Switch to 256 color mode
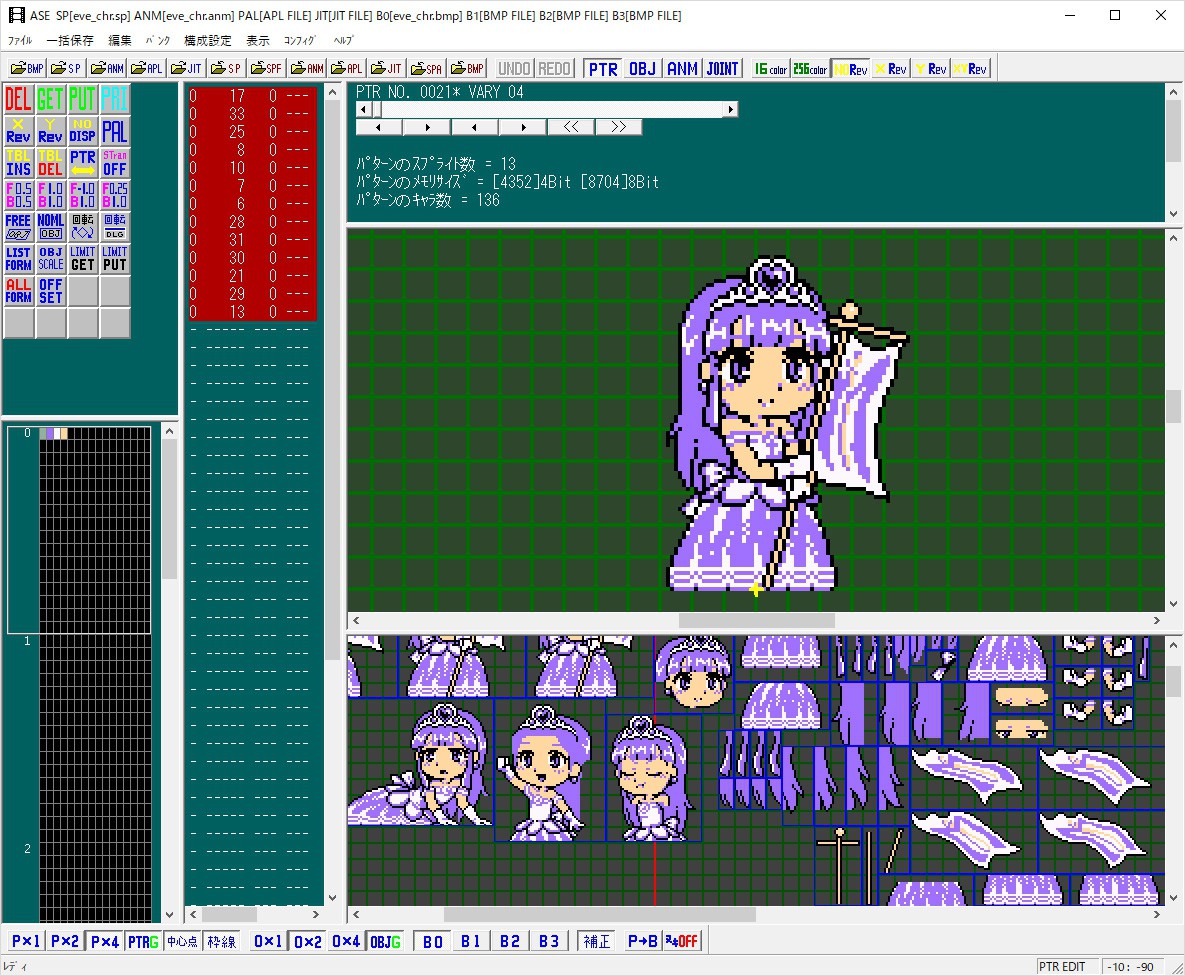The height and width of the screenshot is (976, 1185). coord(810,69)
